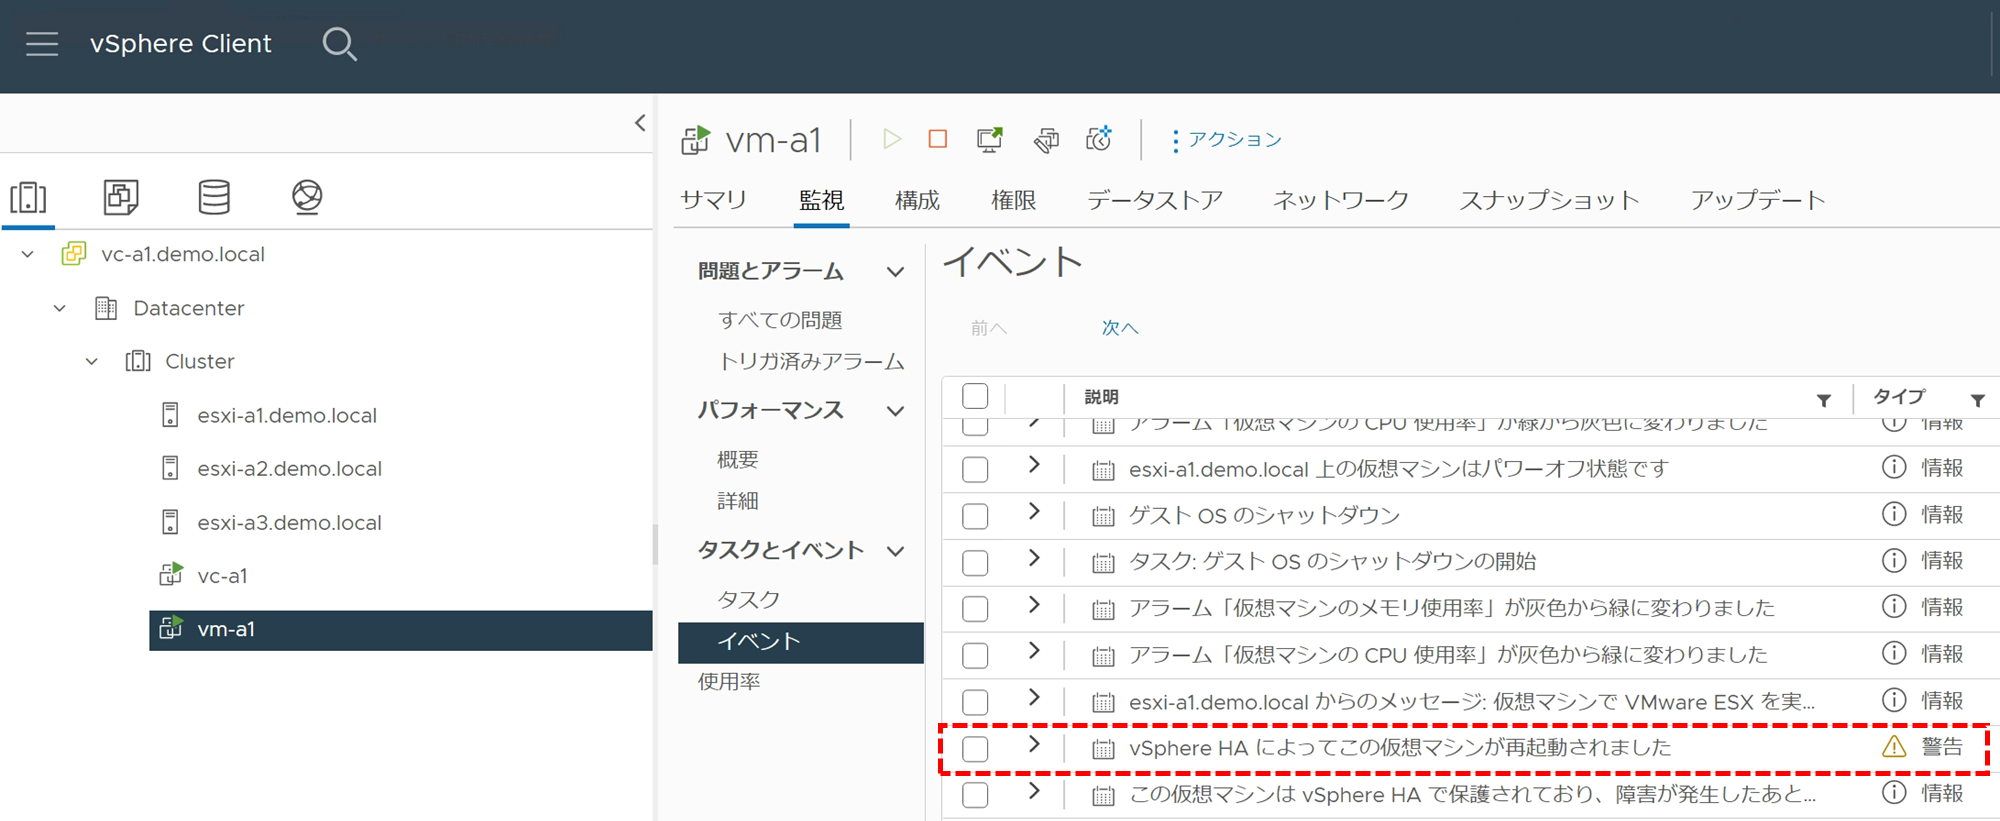Toggle the select-all events header checkbox

tap(975, 396)
